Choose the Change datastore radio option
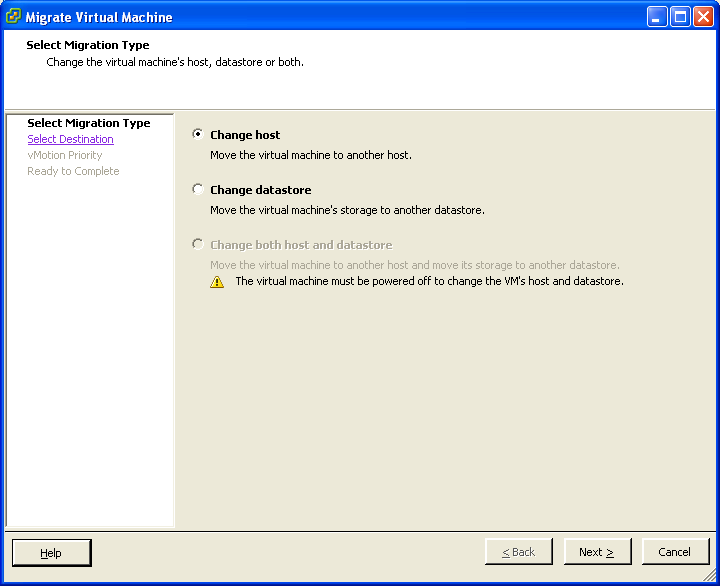This screenshot has width=720, height=586. [x=198, y=189]
